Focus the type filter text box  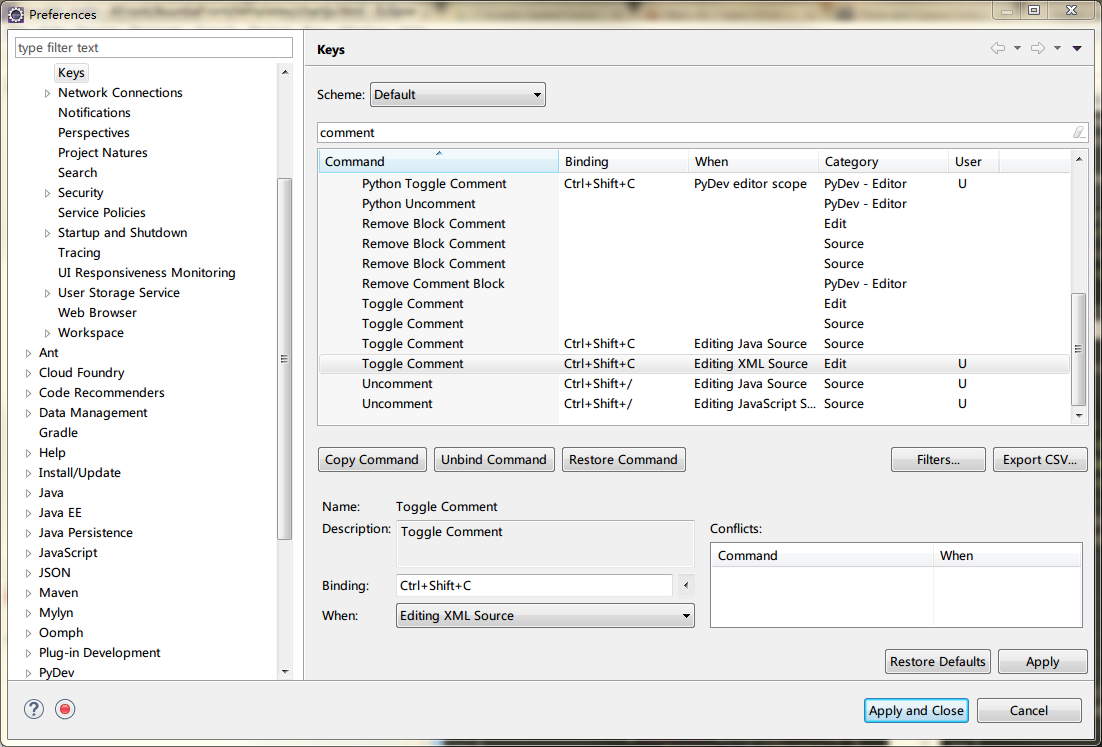click(x=154, y=48)
